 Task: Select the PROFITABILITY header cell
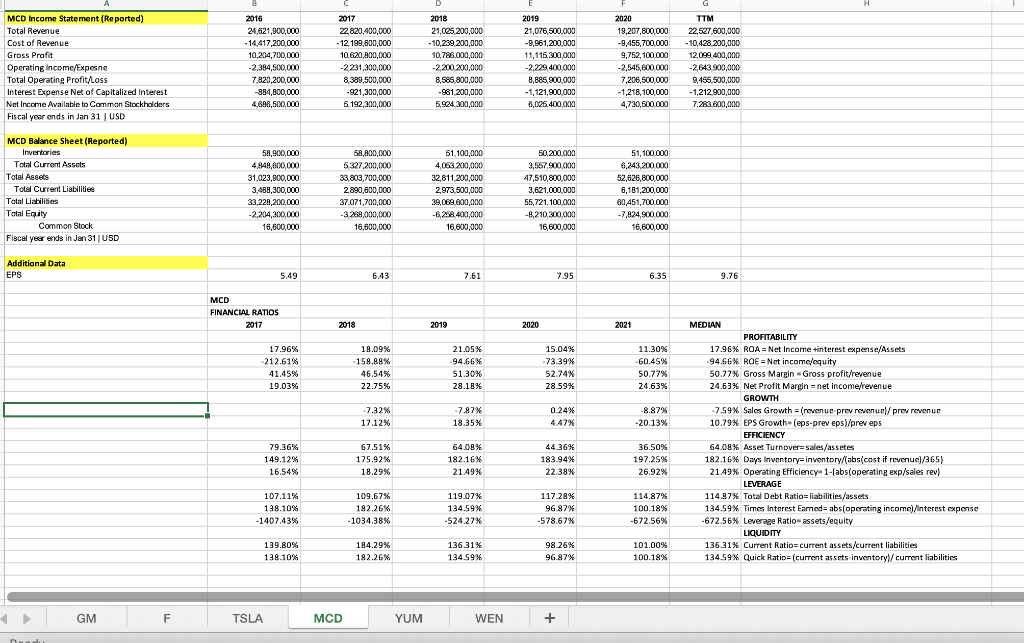click(770, 337)
